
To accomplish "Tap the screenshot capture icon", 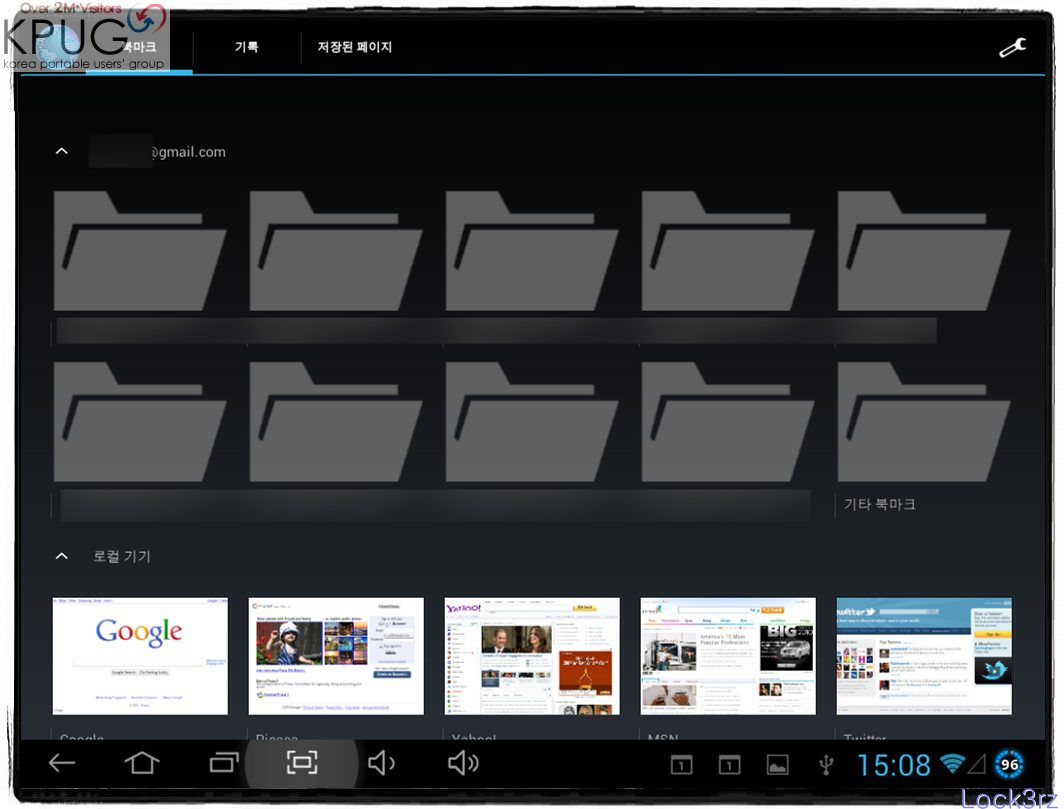I will 302,763.
